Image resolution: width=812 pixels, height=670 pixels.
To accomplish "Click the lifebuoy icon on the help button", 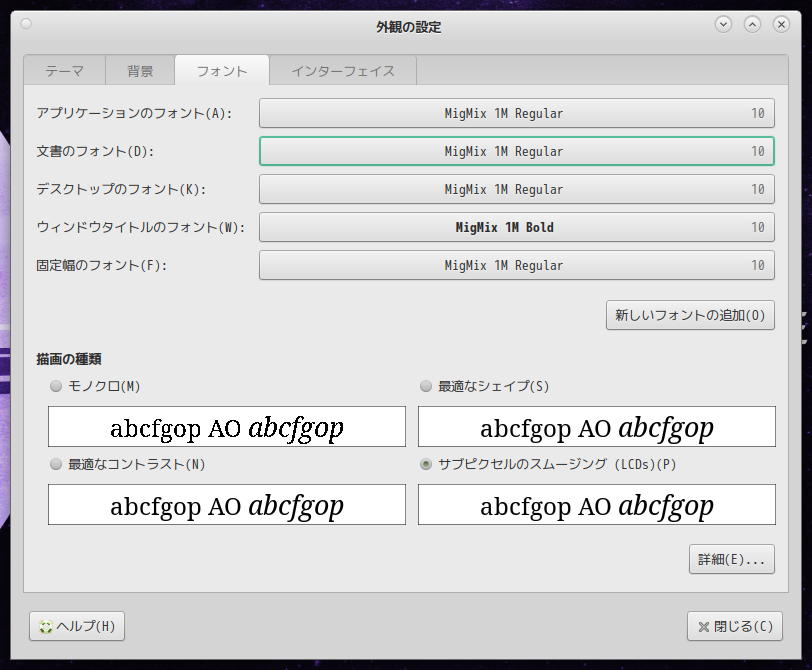I will pos(46,627).
